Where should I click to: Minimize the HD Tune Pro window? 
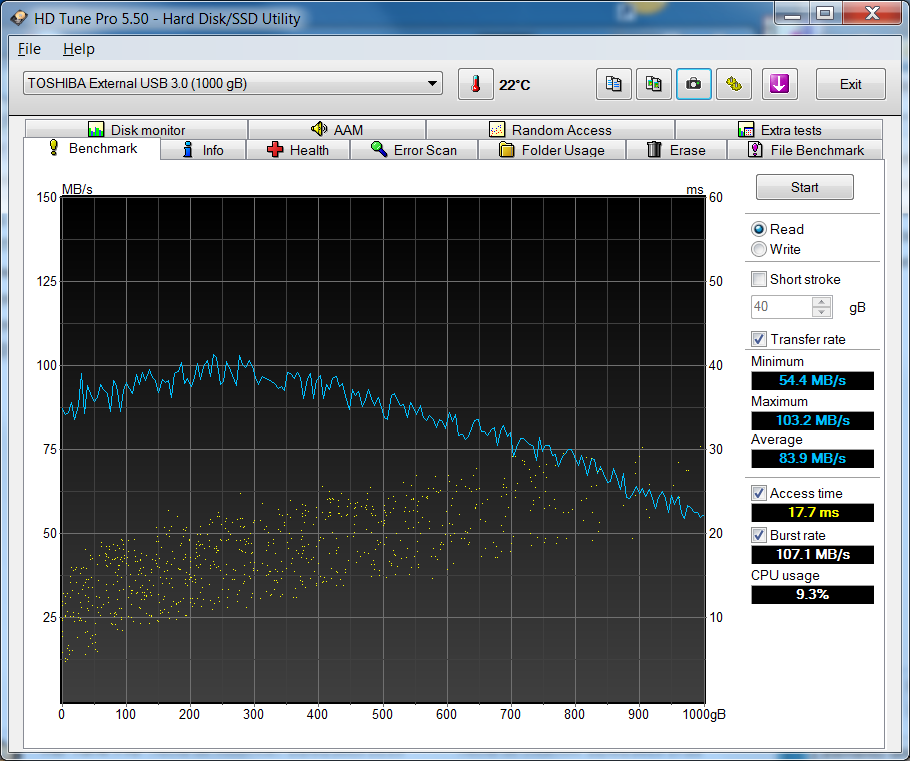tap(792, 13)
